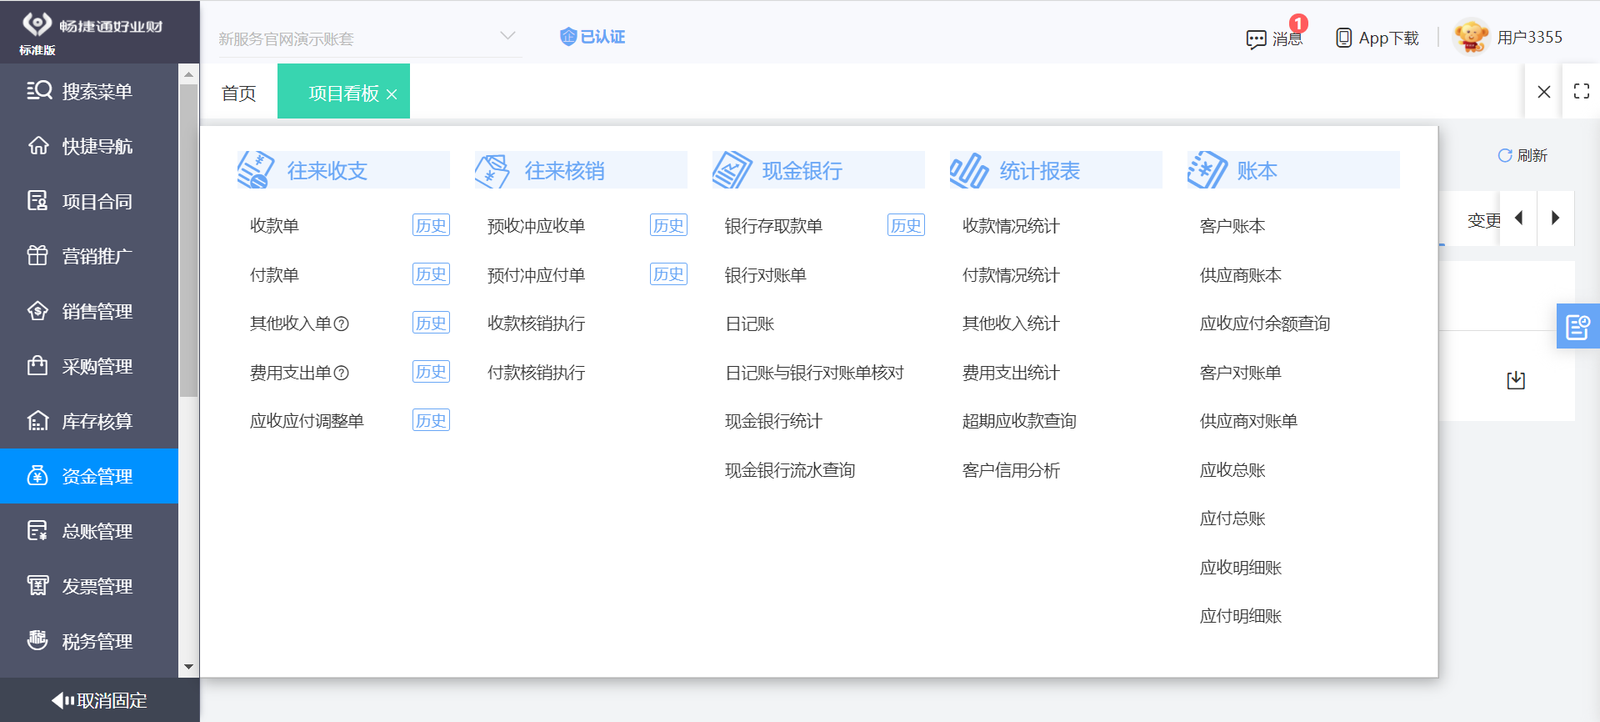Close the 项目看板 tab

coord(392,94)
